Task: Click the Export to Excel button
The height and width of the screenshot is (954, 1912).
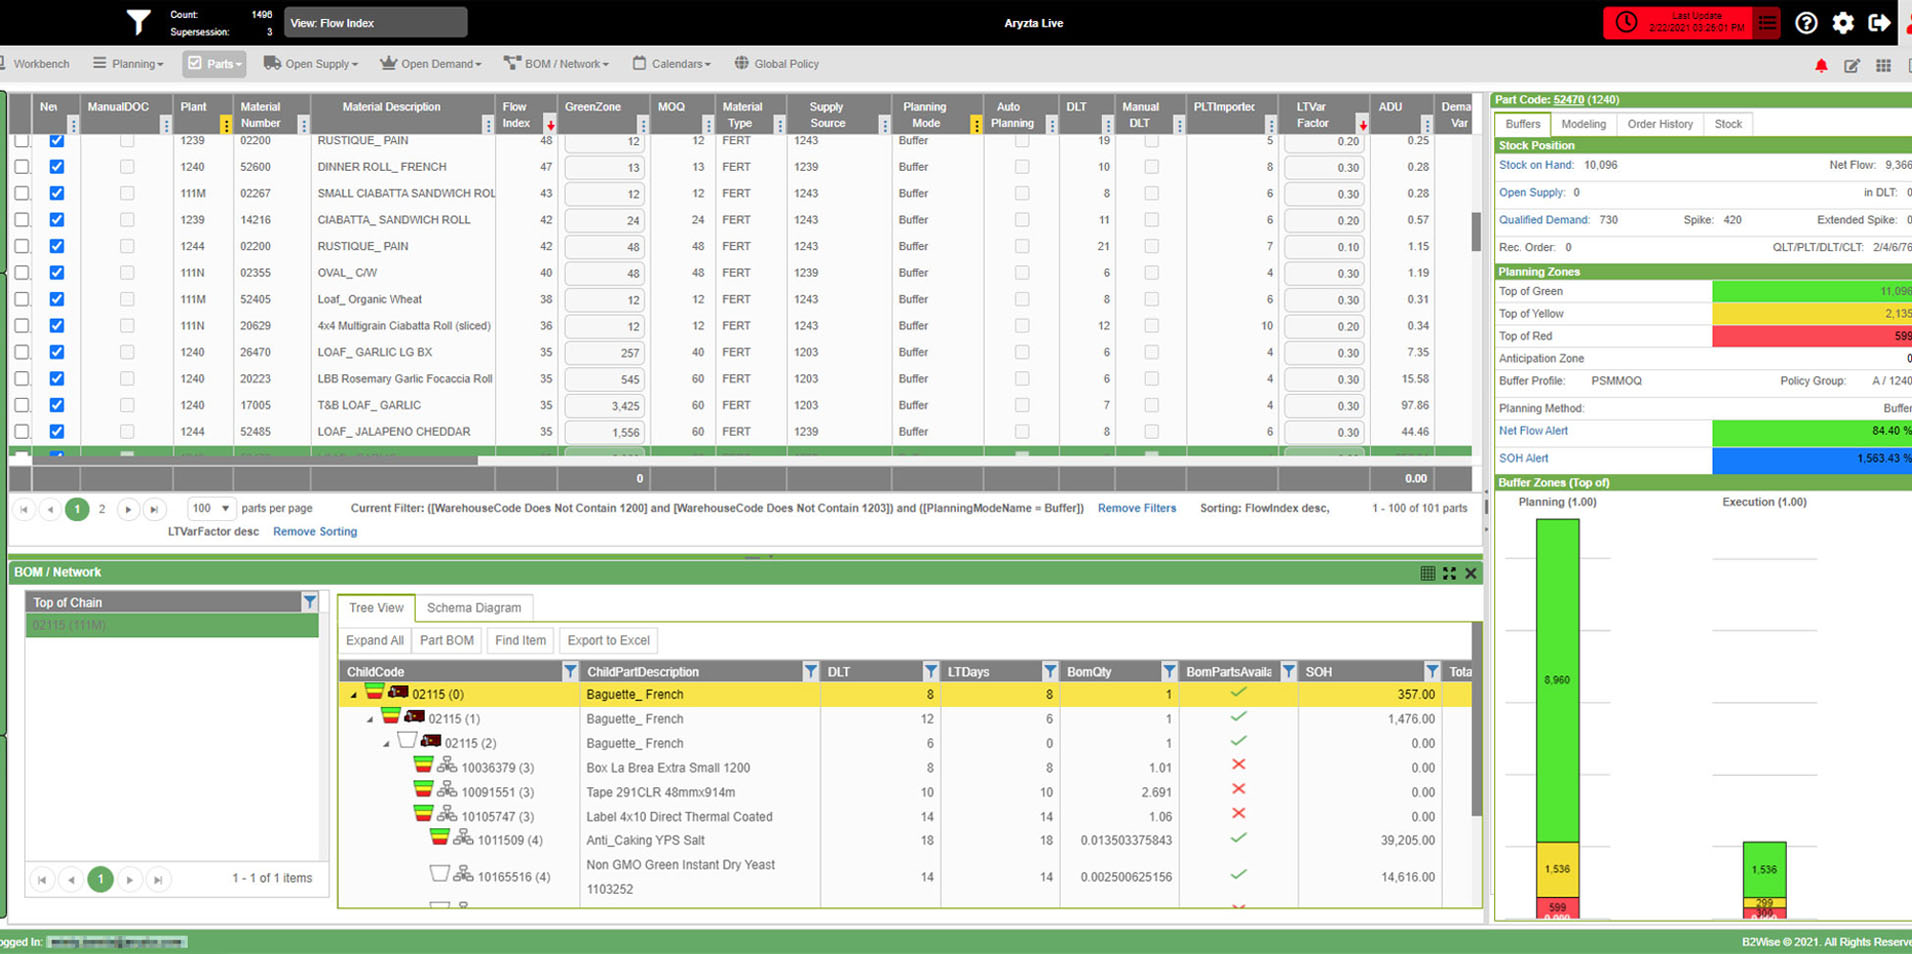Action: [x=608, y=641]
